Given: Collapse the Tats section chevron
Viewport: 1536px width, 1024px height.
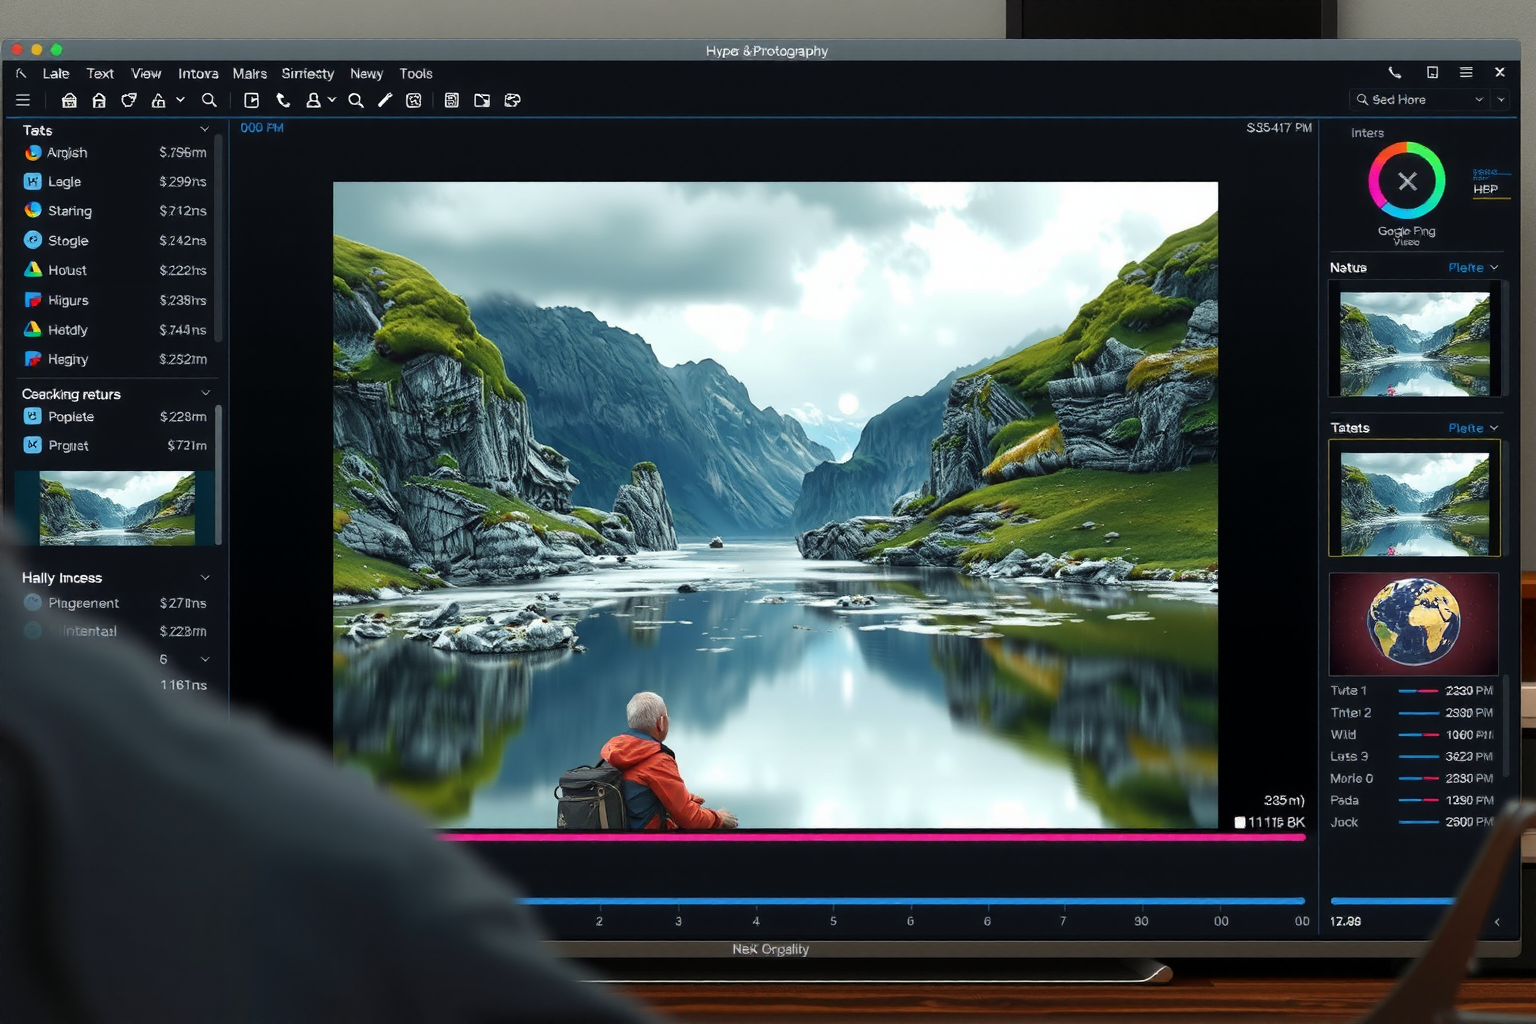Looking at the screenshot, I should pyautogui.click(x=205, y=130).
